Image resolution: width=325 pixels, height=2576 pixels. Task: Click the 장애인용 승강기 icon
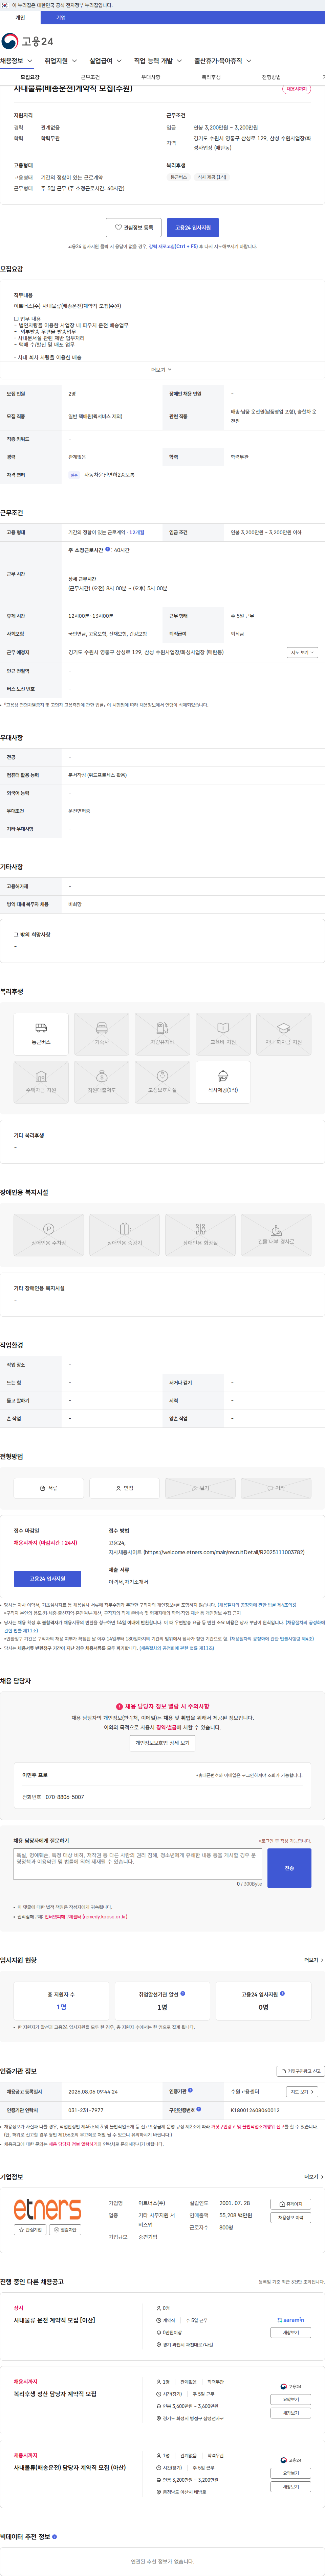coord(124,1235)
